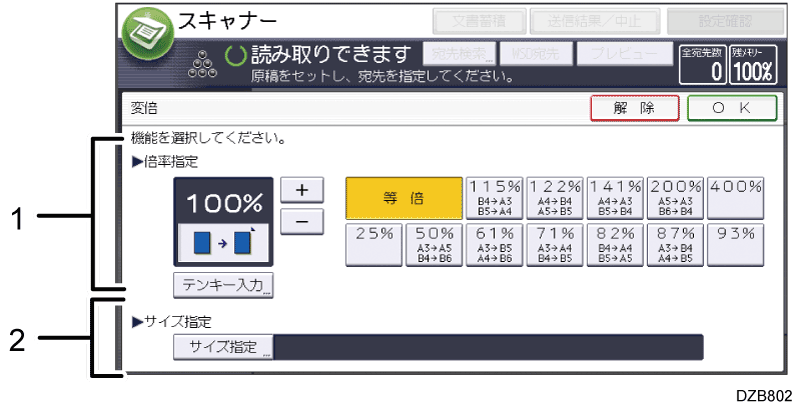Click the original-to-copy page icon under 100%
Image resolution: width=792 pixels, height=407 pixels.
coord(223,243)
